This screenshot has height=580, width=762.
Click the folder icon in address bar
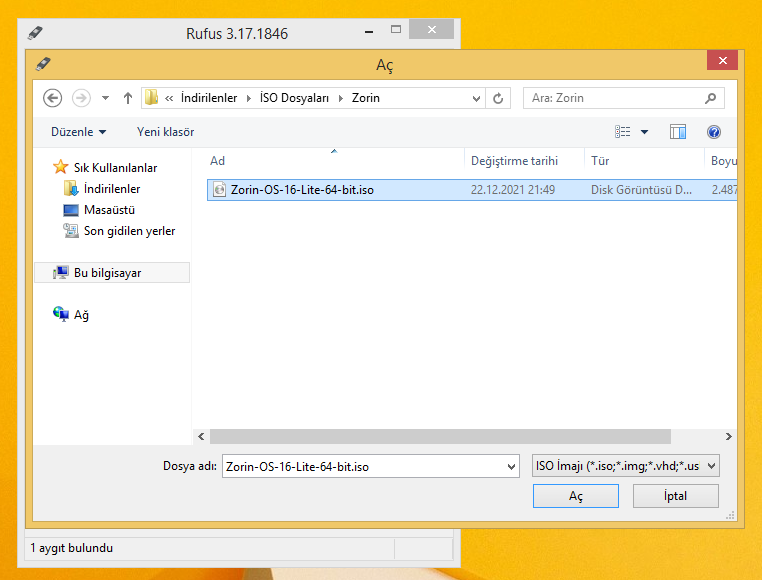(x=152, y=98)
